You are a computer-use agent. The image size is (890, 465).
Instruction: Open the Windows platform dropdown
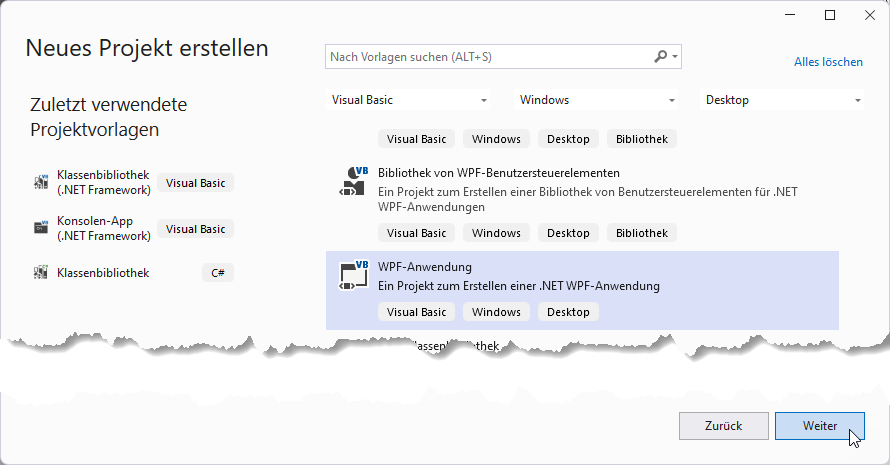[x=597, y=100]
